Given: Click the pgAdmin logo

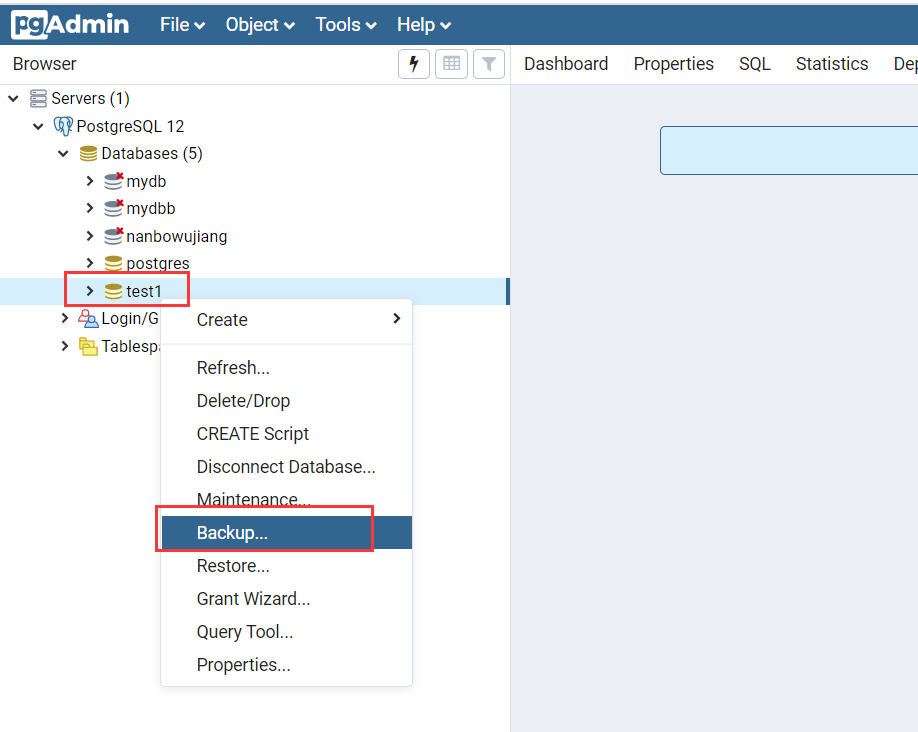Looking at the screenshot, I should tap(70, 24).
